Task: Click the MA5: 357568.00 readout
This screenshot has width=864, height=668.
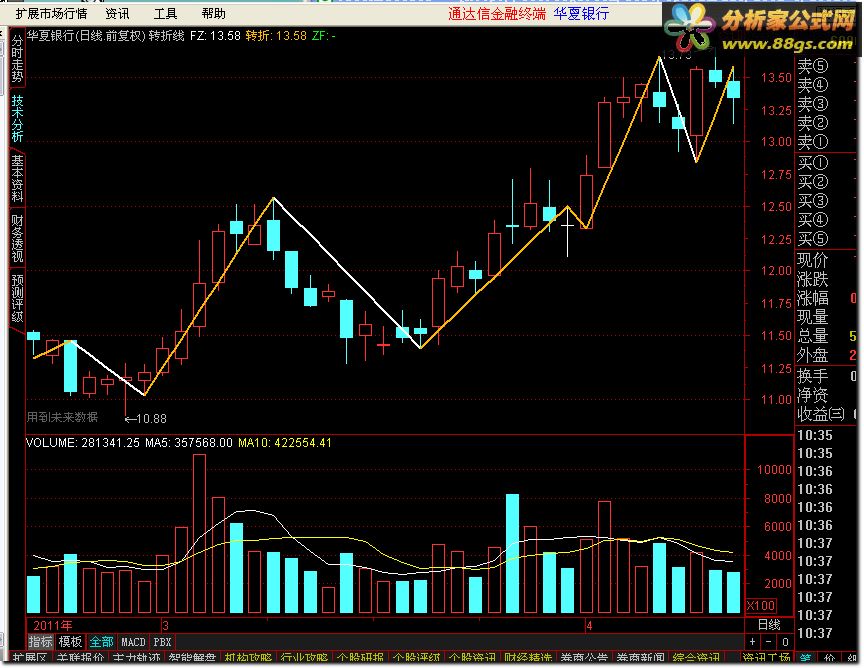Action: (x=189, y=443)
